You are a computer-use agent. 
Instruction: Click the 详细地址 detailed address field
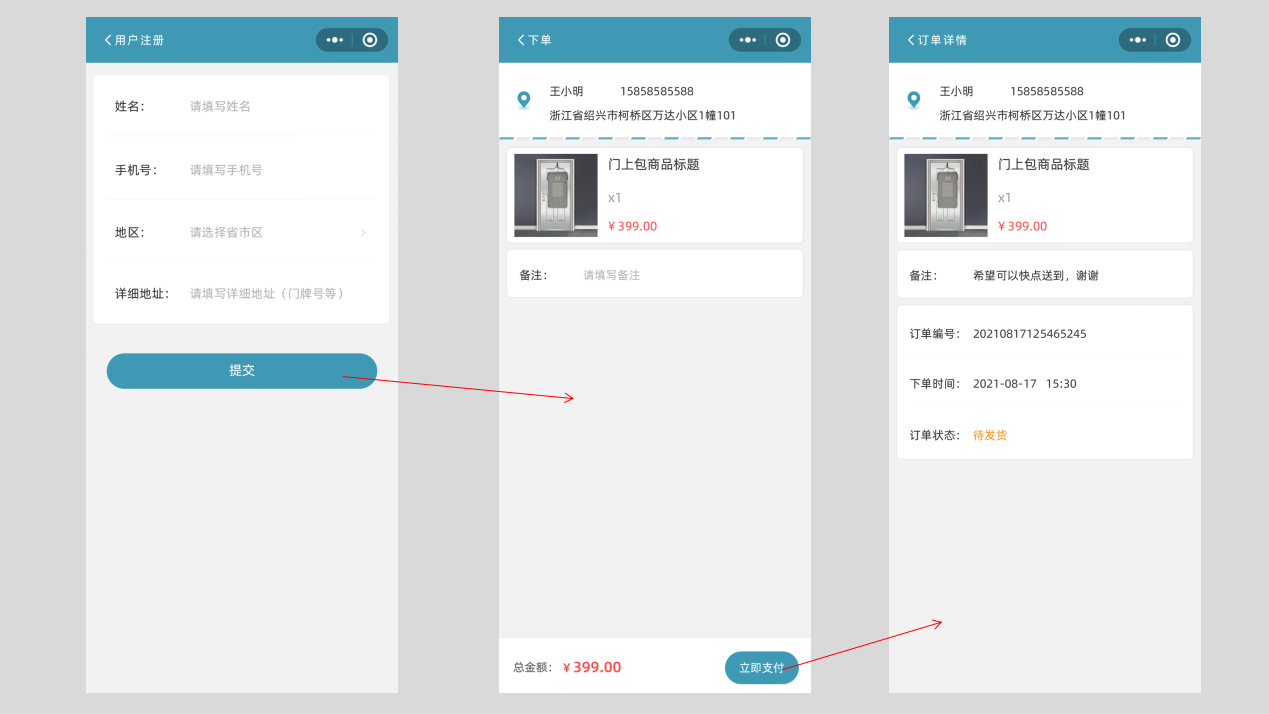point(268,294)
